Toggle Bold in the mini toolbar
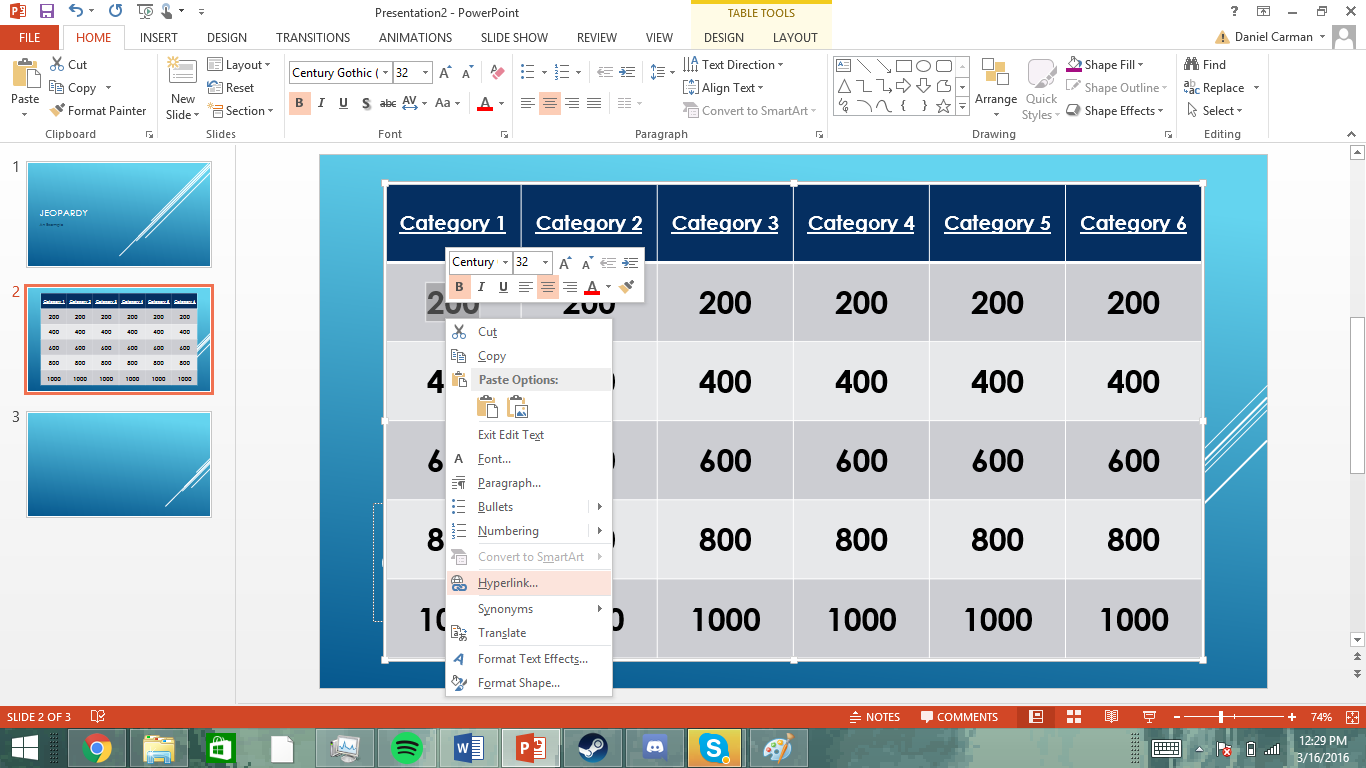 pyautogui.click(x=459, y=287)
